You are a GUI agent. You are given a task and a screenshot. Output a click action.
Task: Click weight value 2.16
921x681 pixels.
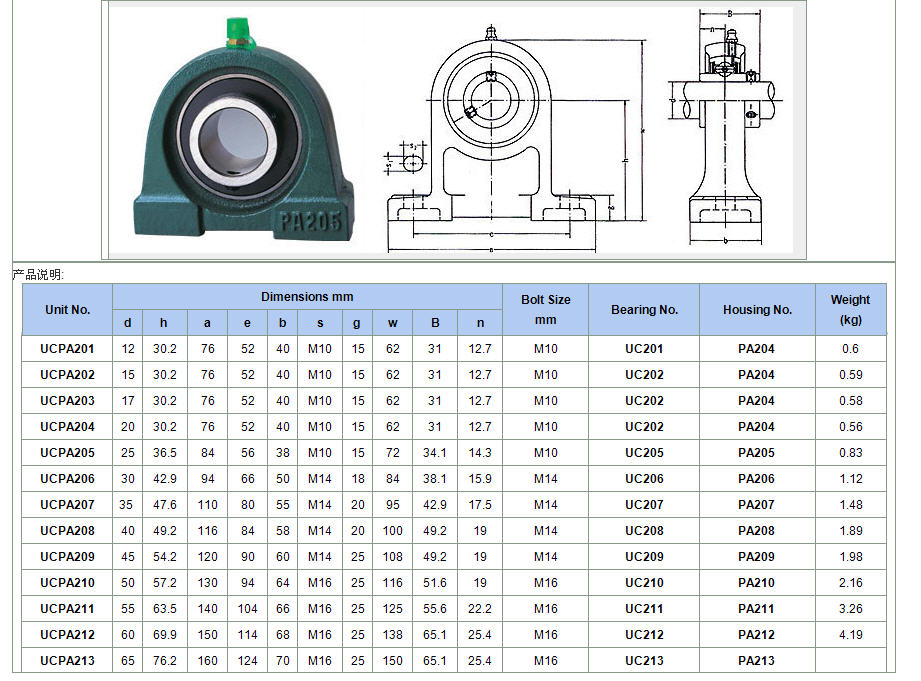(x=851, y=582)
